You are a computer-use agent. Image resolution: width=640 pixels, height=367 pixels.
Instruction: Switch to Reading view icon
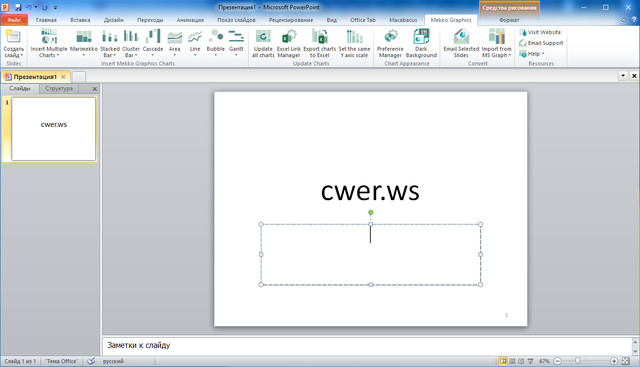521,361
